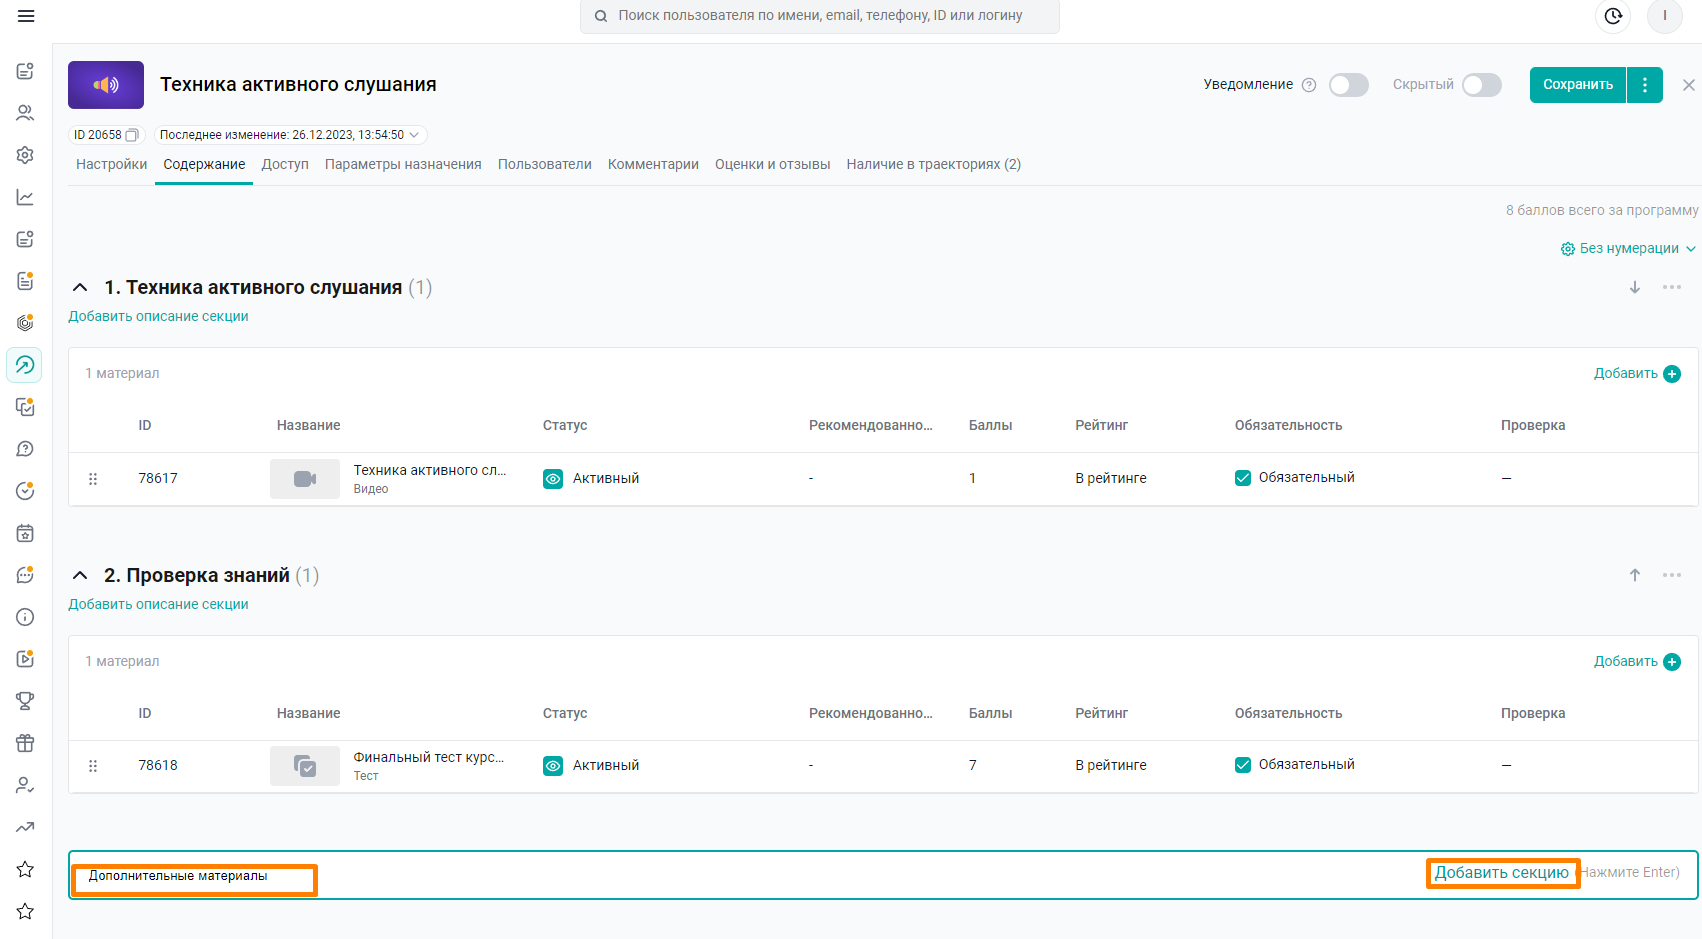This screenshot has width=1702, height=939.
Task: Collapse section 2 Проверка знаний
Action: [80, 576]
